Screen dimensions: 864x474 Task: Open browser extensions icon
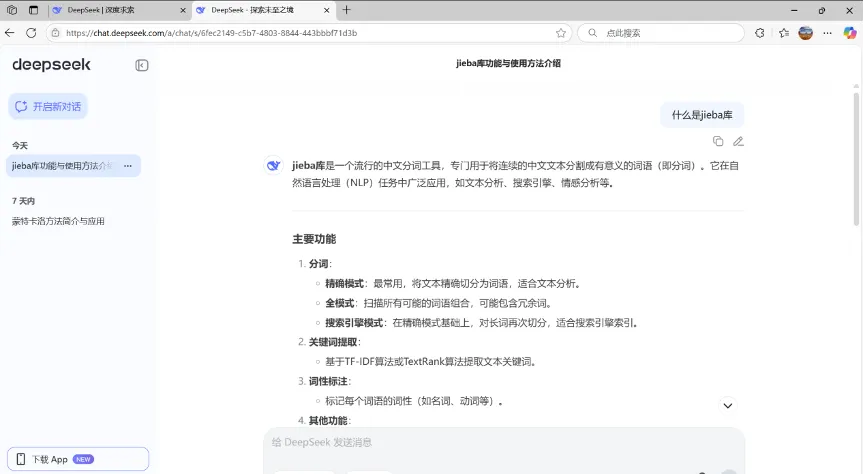tap(760, 33)
